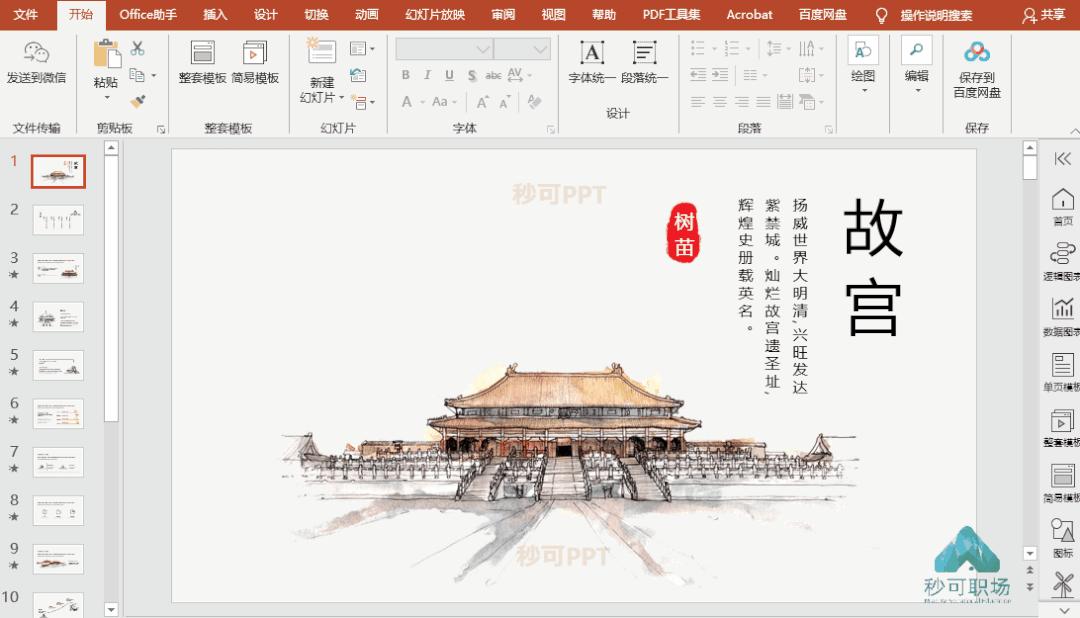The height and width of the screenshot is (618, 1080).
Task: Click the decrease indent icon
Action: click(x=698, y=75)
